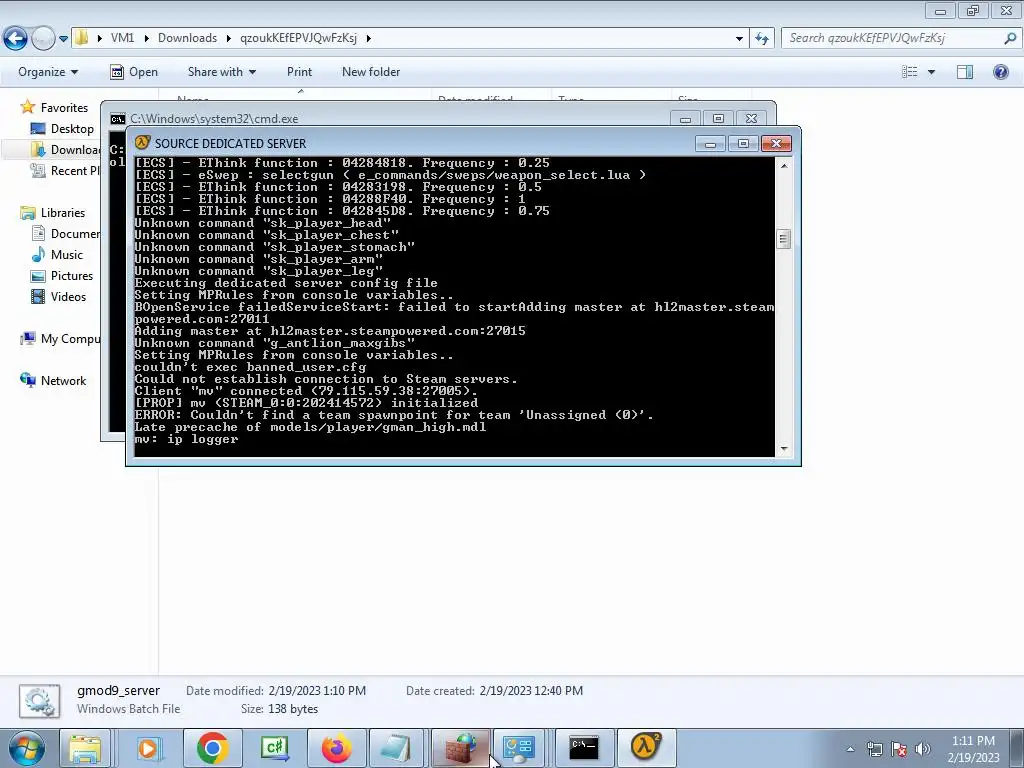Select Downloads in the navigation pane

(66, 150)
